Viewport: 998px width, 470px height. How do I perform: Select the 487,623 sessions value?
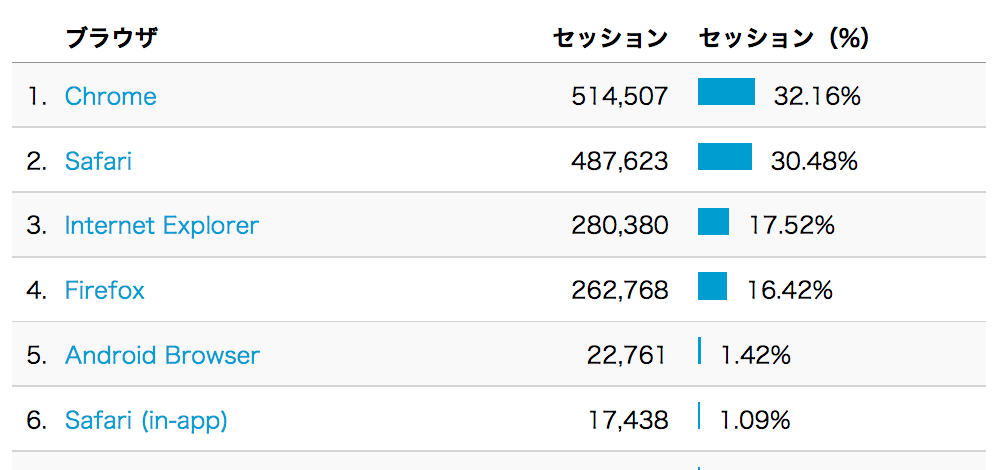click(620, 162)
